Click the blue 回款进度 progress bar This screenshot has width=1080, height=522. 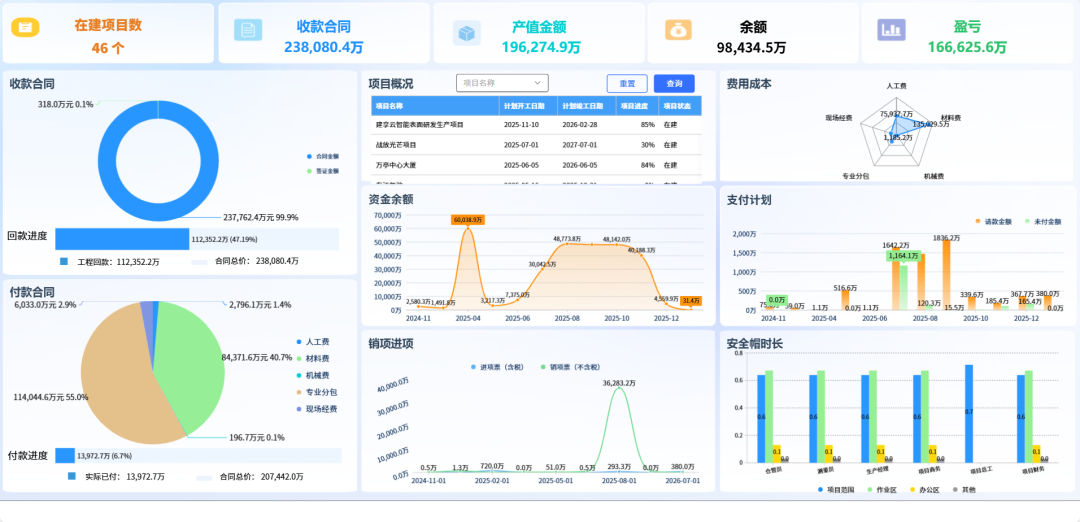(x=121, y=239)
